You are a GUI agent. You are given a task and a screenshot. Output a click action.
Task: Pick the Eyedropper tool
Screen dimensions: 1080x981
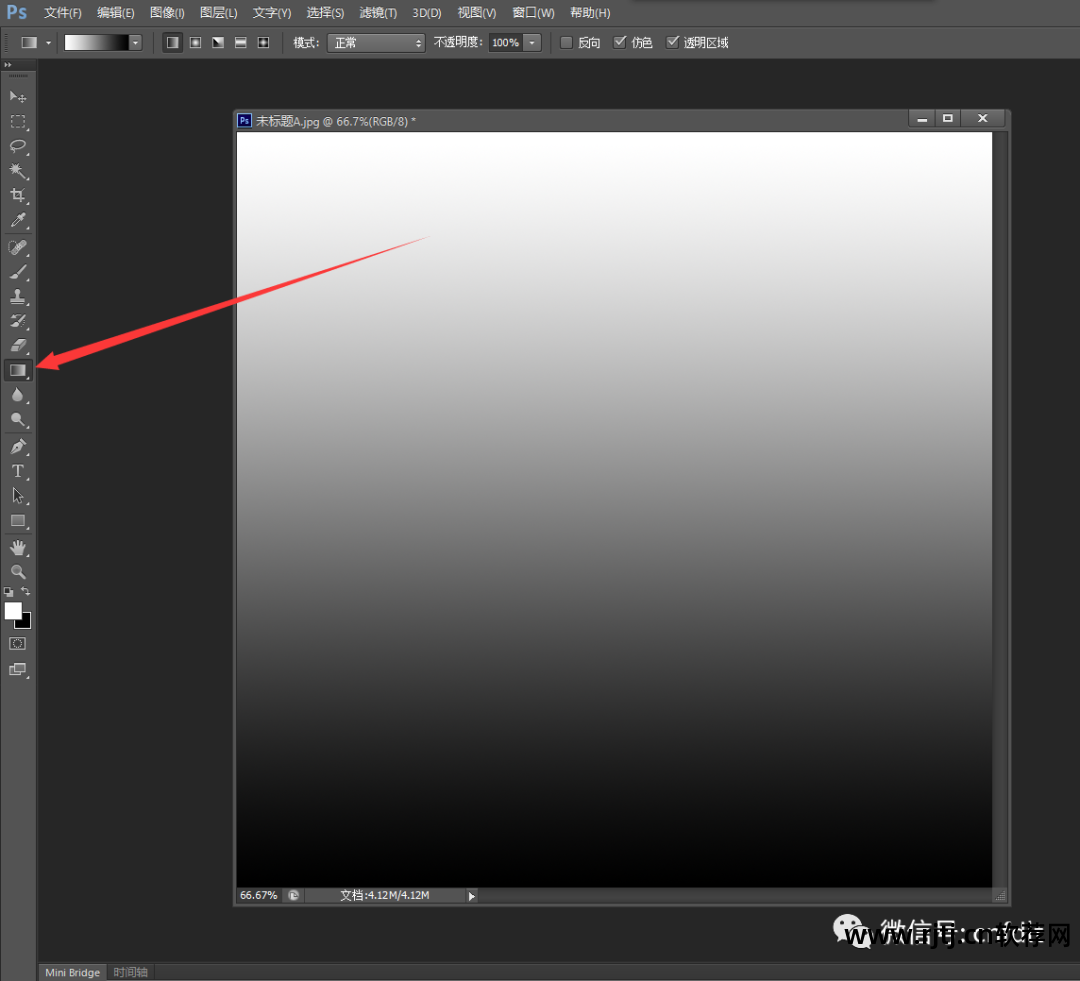[18, 221]
